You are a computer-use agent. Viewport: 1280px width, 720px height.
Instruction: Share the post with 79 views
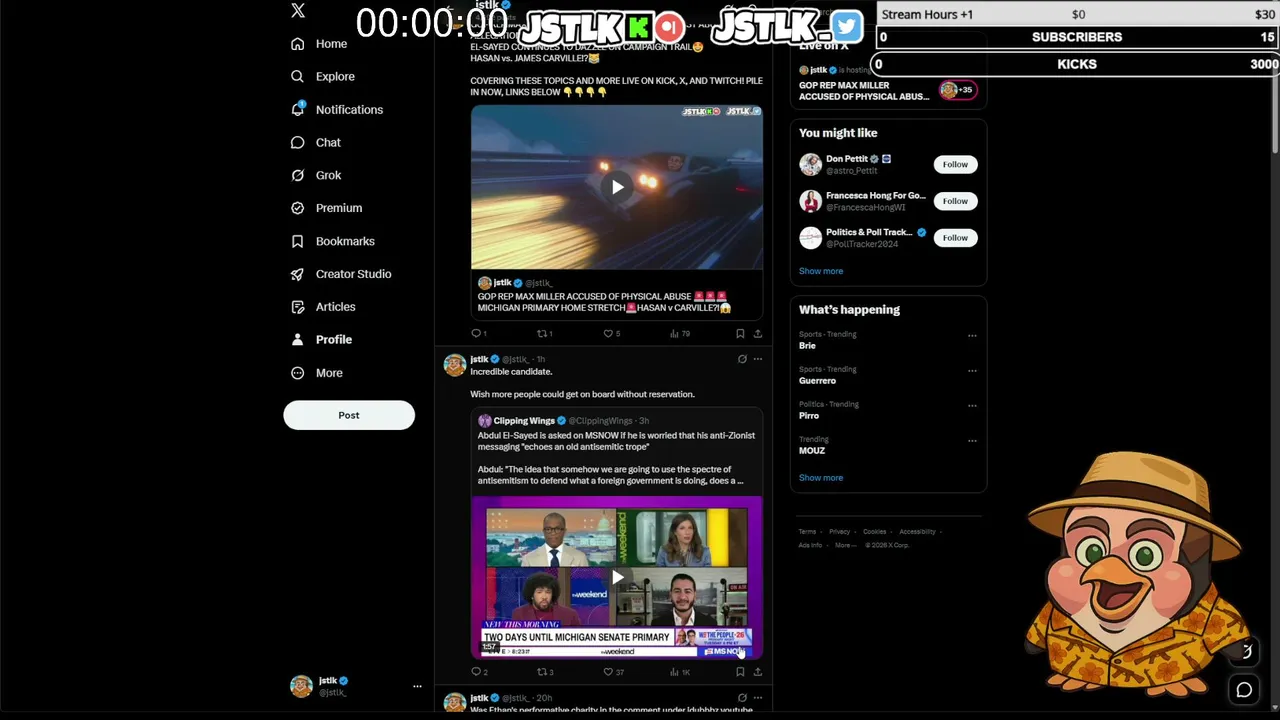click(x=758, y=334)
